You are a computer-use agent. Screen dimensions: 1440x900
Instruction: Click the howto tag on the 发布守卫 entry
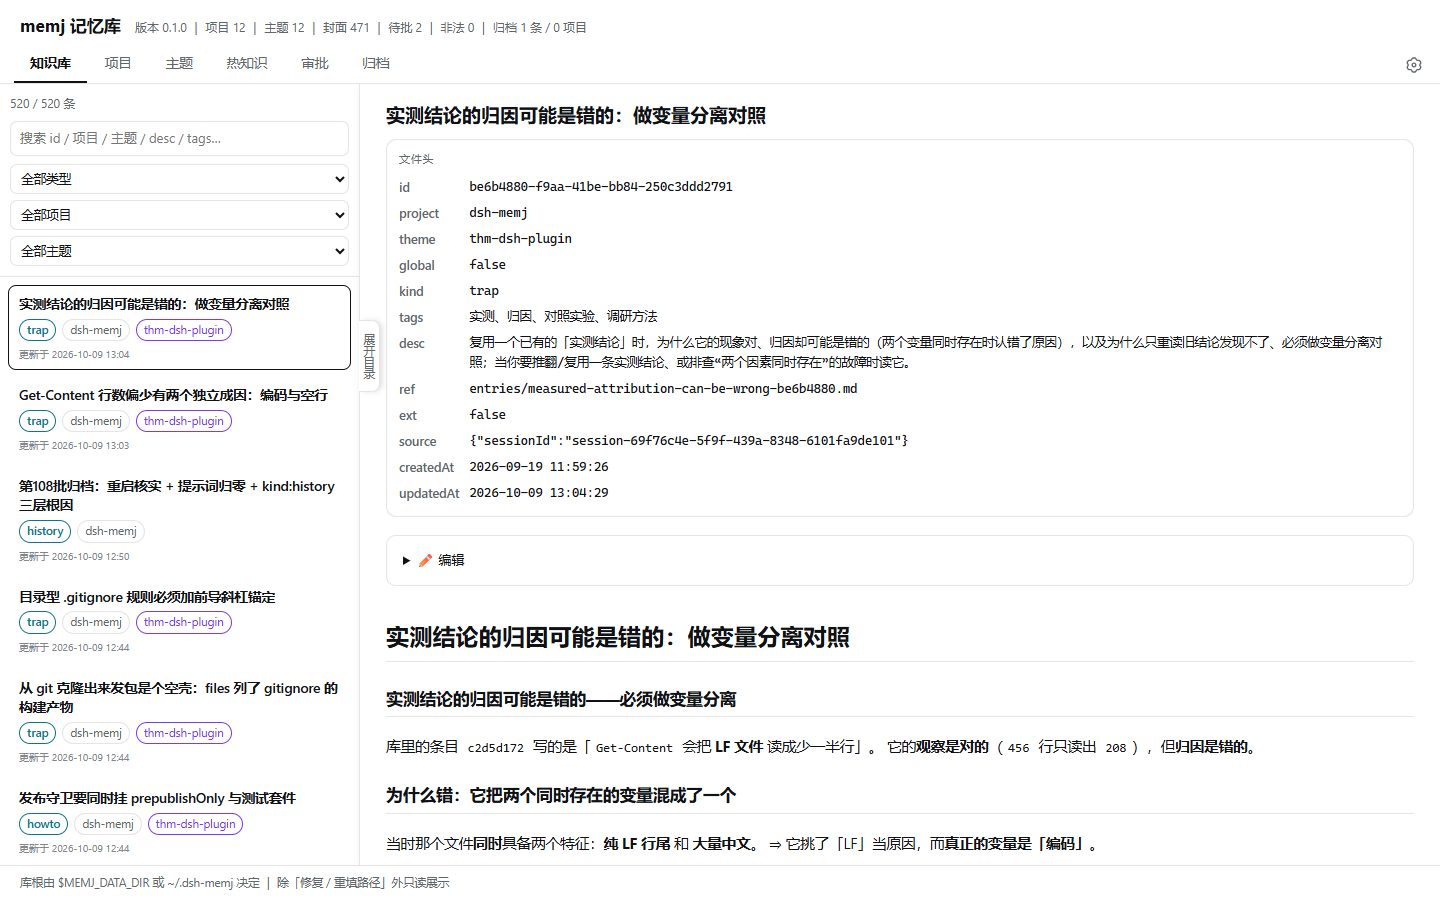(44, 824)
